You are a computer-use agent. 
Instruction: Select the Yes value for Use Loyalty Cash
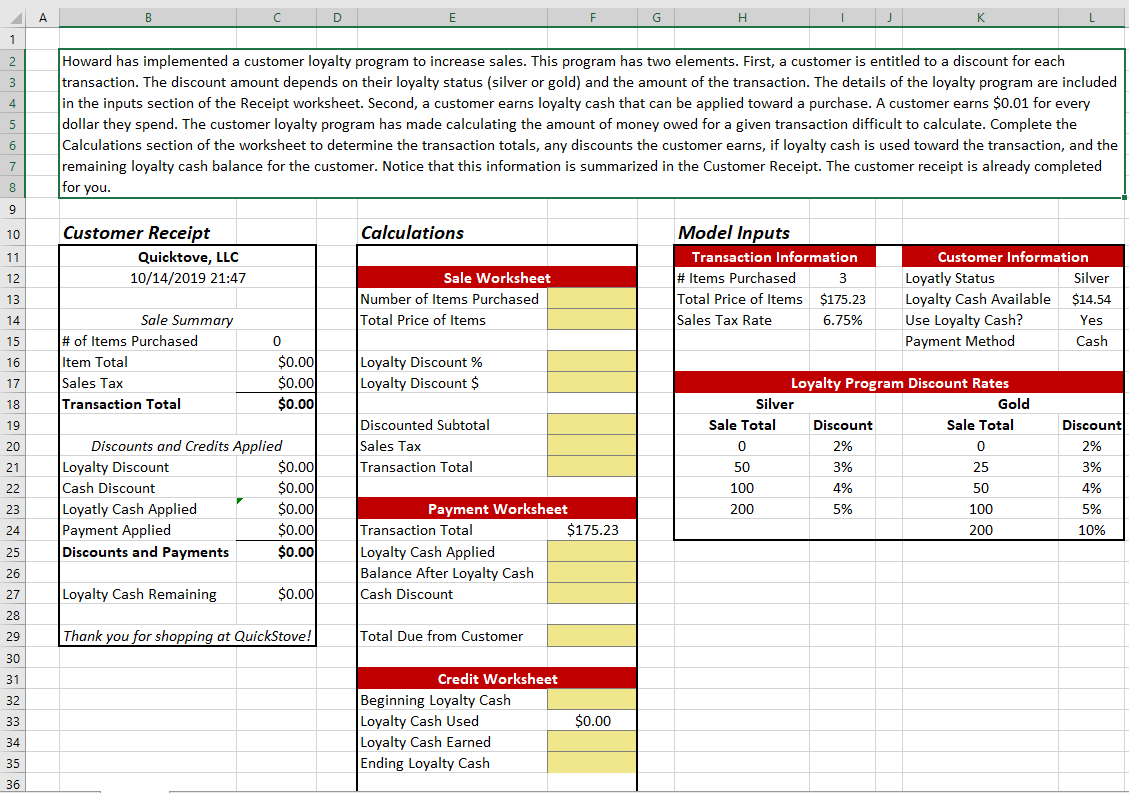pyautogui.click(x=1091, y=320)
